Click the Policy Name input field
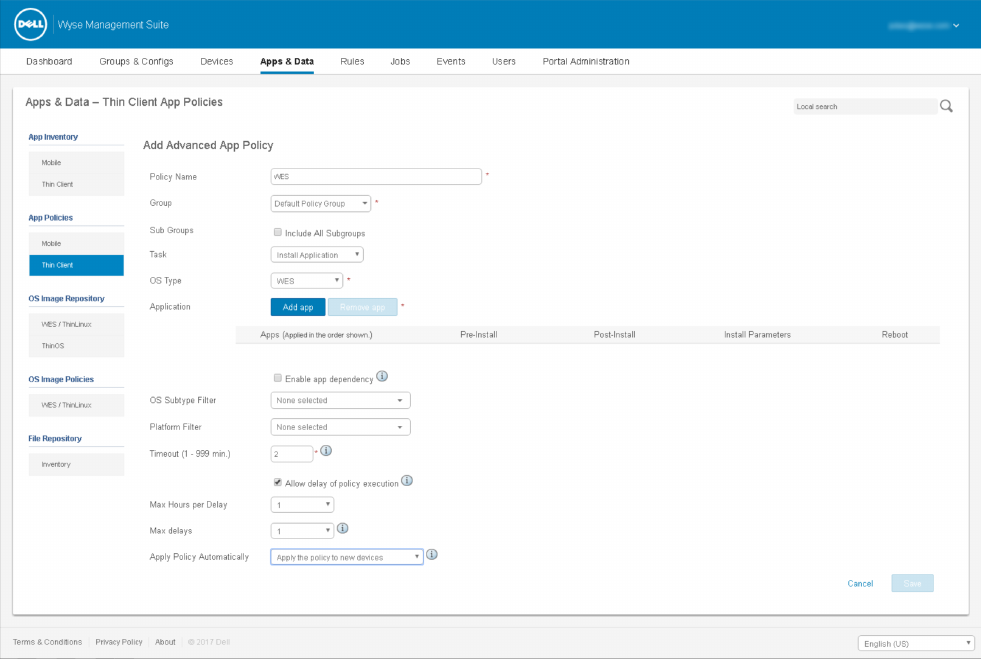The width and height of the screenshot is (981, 659). click(376, 176)
